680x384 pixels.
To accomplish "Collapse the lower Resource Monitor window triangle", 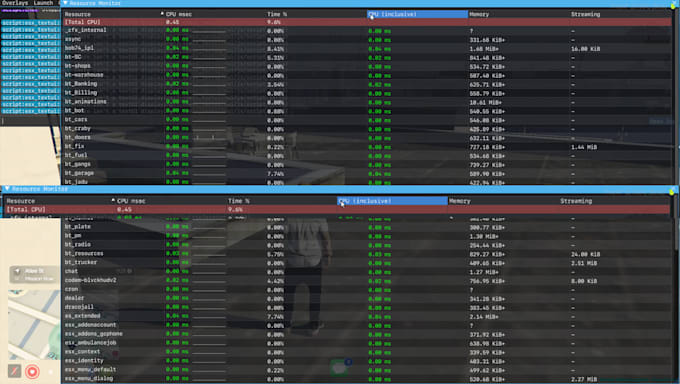I will point(7,189).
